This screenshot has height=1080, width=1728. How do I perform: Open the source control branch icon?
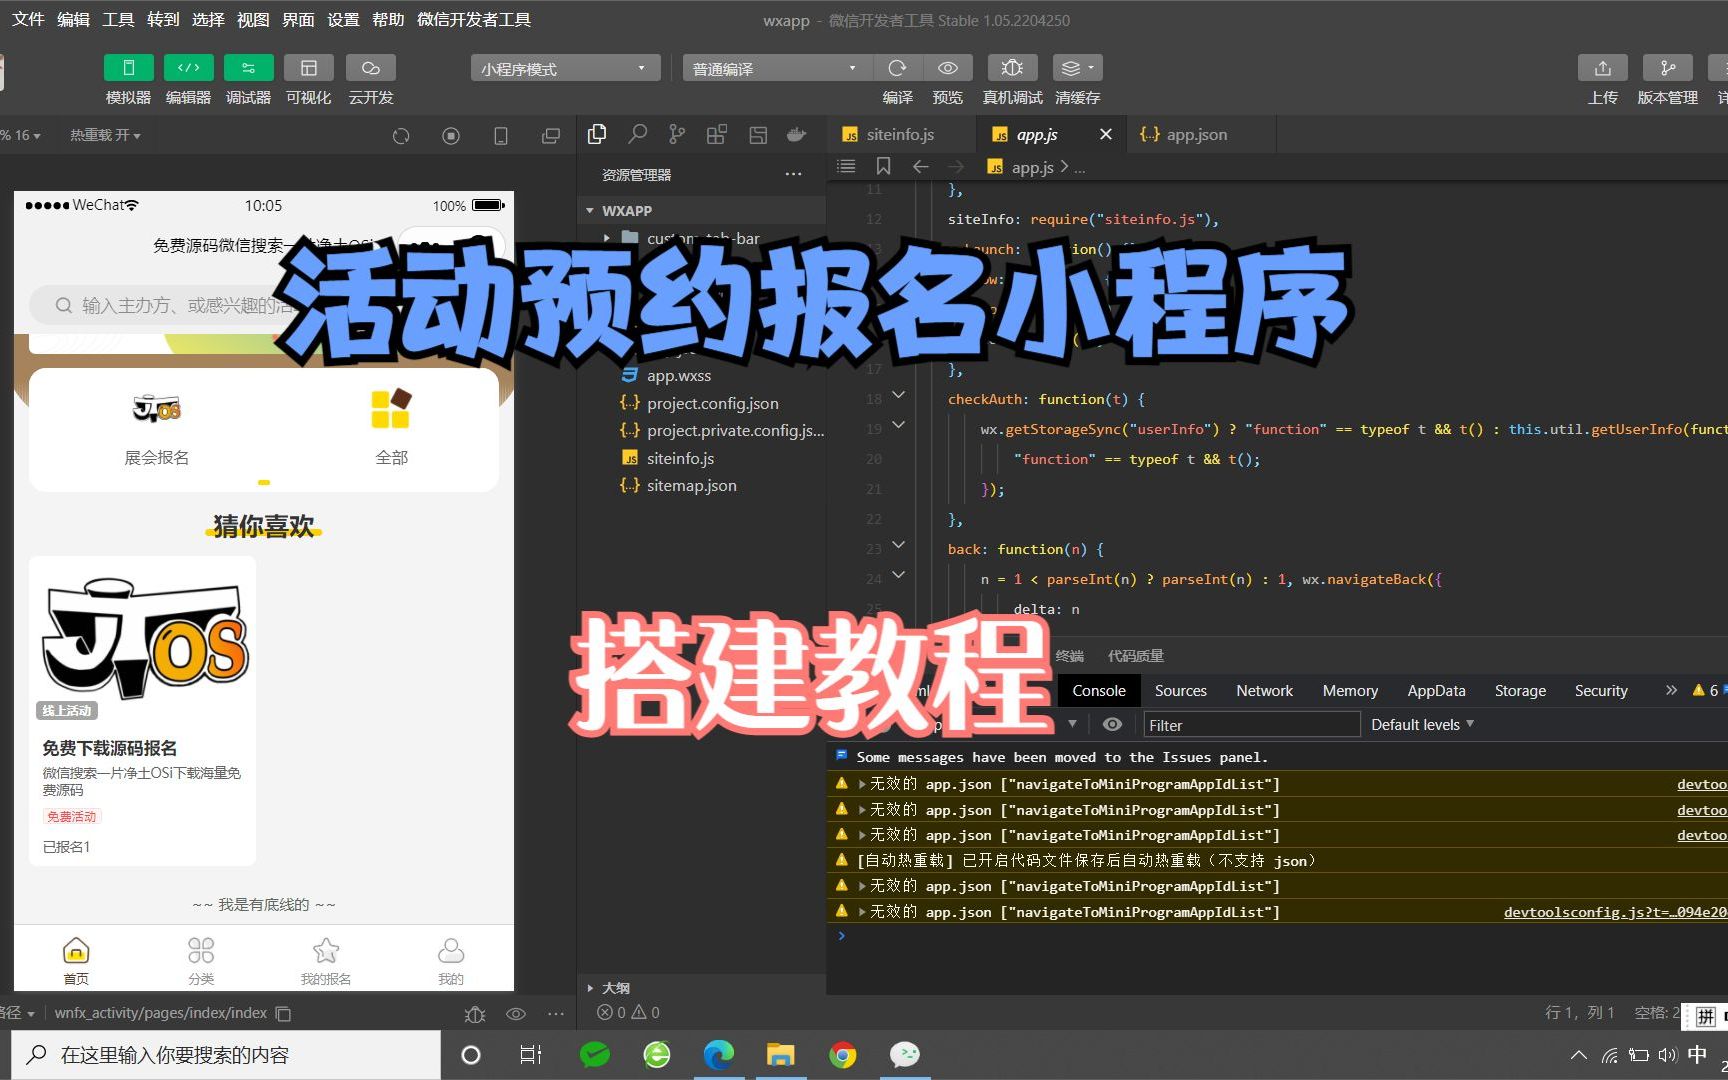(x=677, y=134)
